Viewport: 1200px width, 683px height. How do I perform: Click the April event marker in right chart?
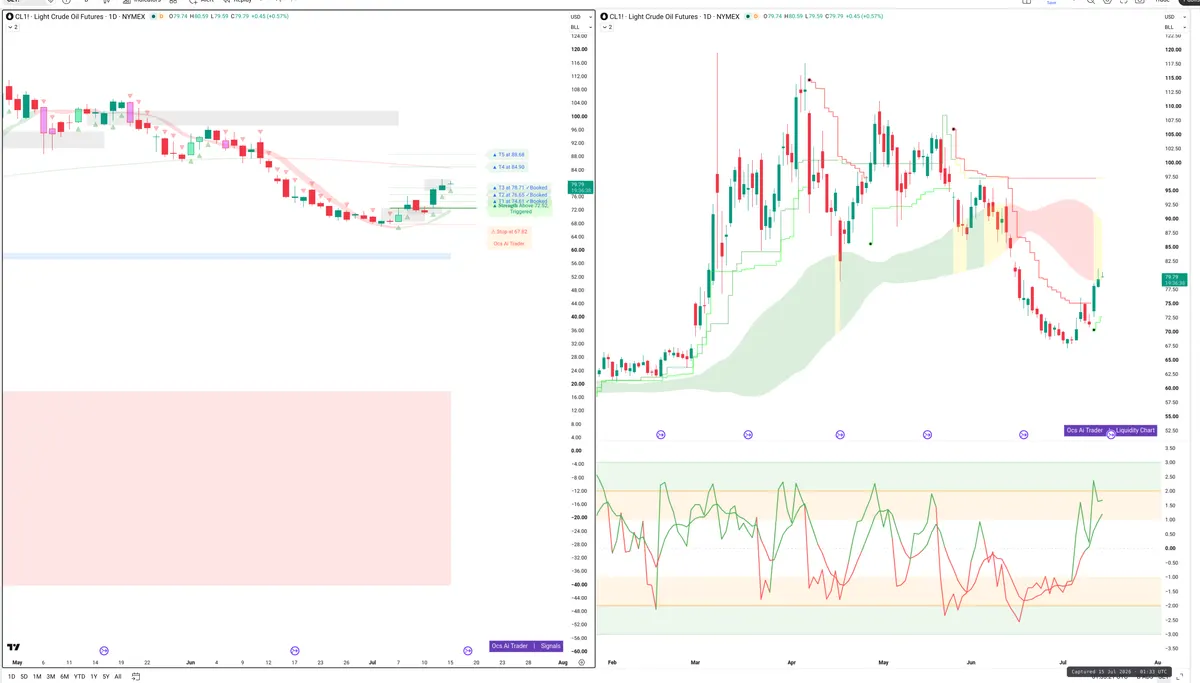(839, 434)
